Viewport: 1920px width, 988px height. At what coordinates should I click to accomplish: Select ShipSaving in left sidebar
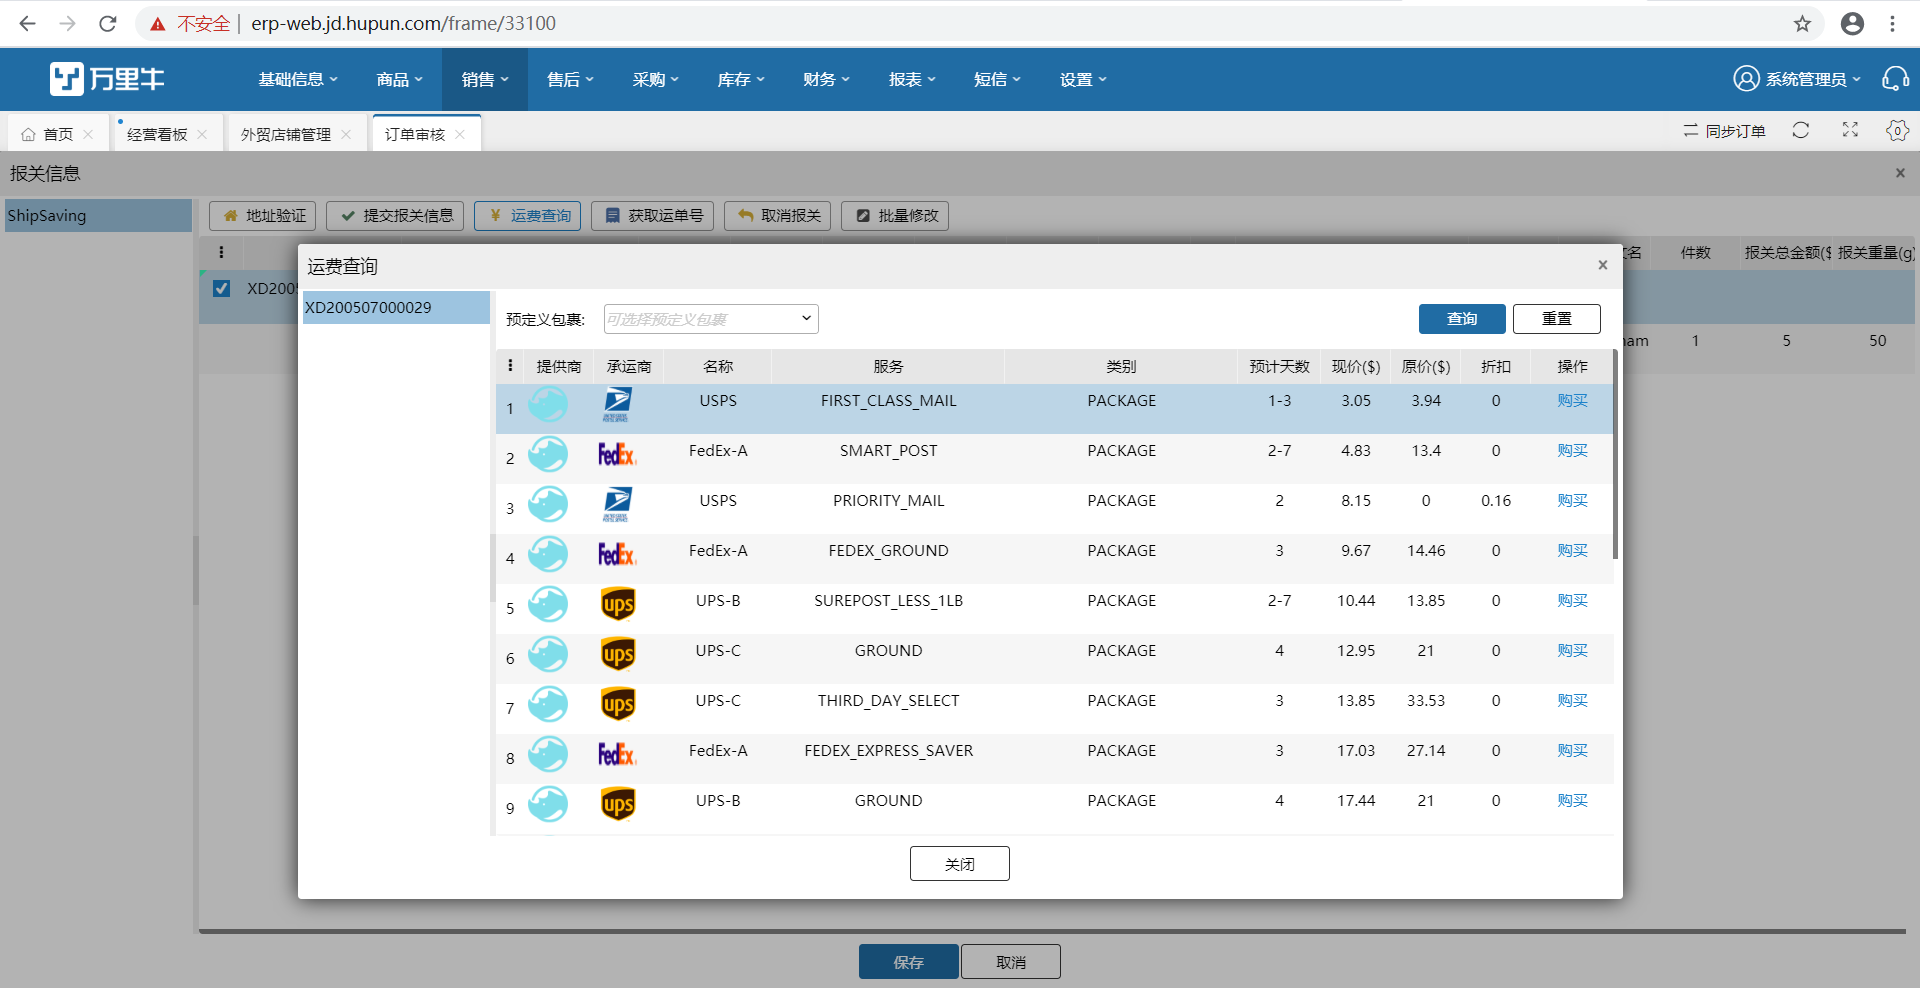click(98, 215)
